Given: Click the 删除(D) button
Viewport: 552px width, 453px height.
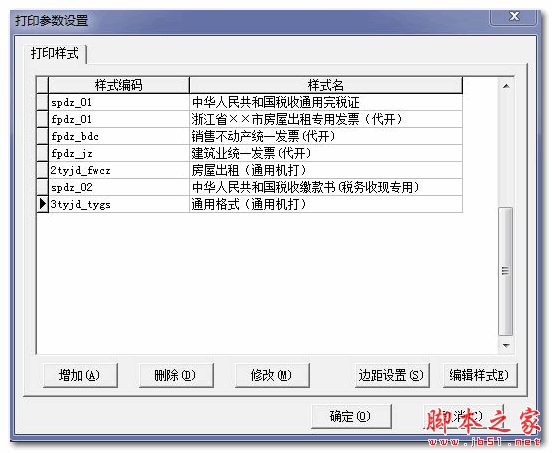Looking at the screenshot, I should (x=176, y=376).
